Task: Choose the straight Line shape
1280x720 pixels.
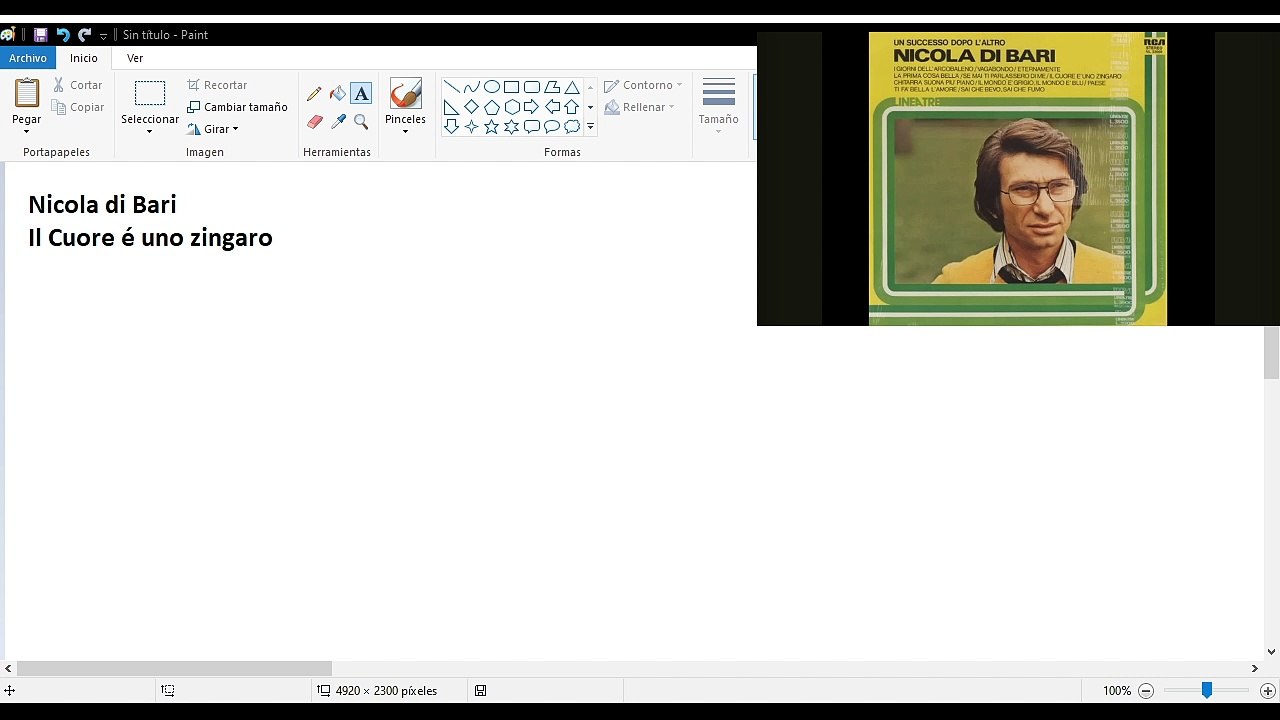Action: coord(452,87)
